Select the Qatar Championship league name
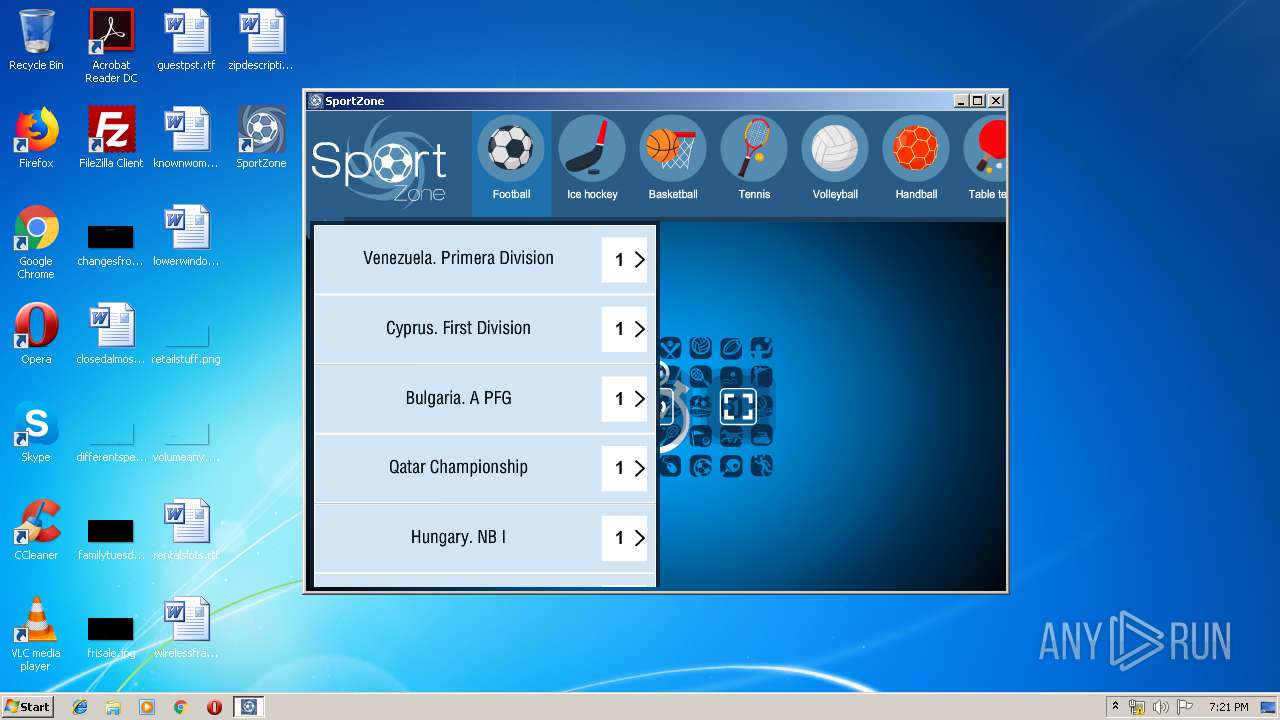Image resolution: width=1280 pixels, height=720 pixels. 458,467
